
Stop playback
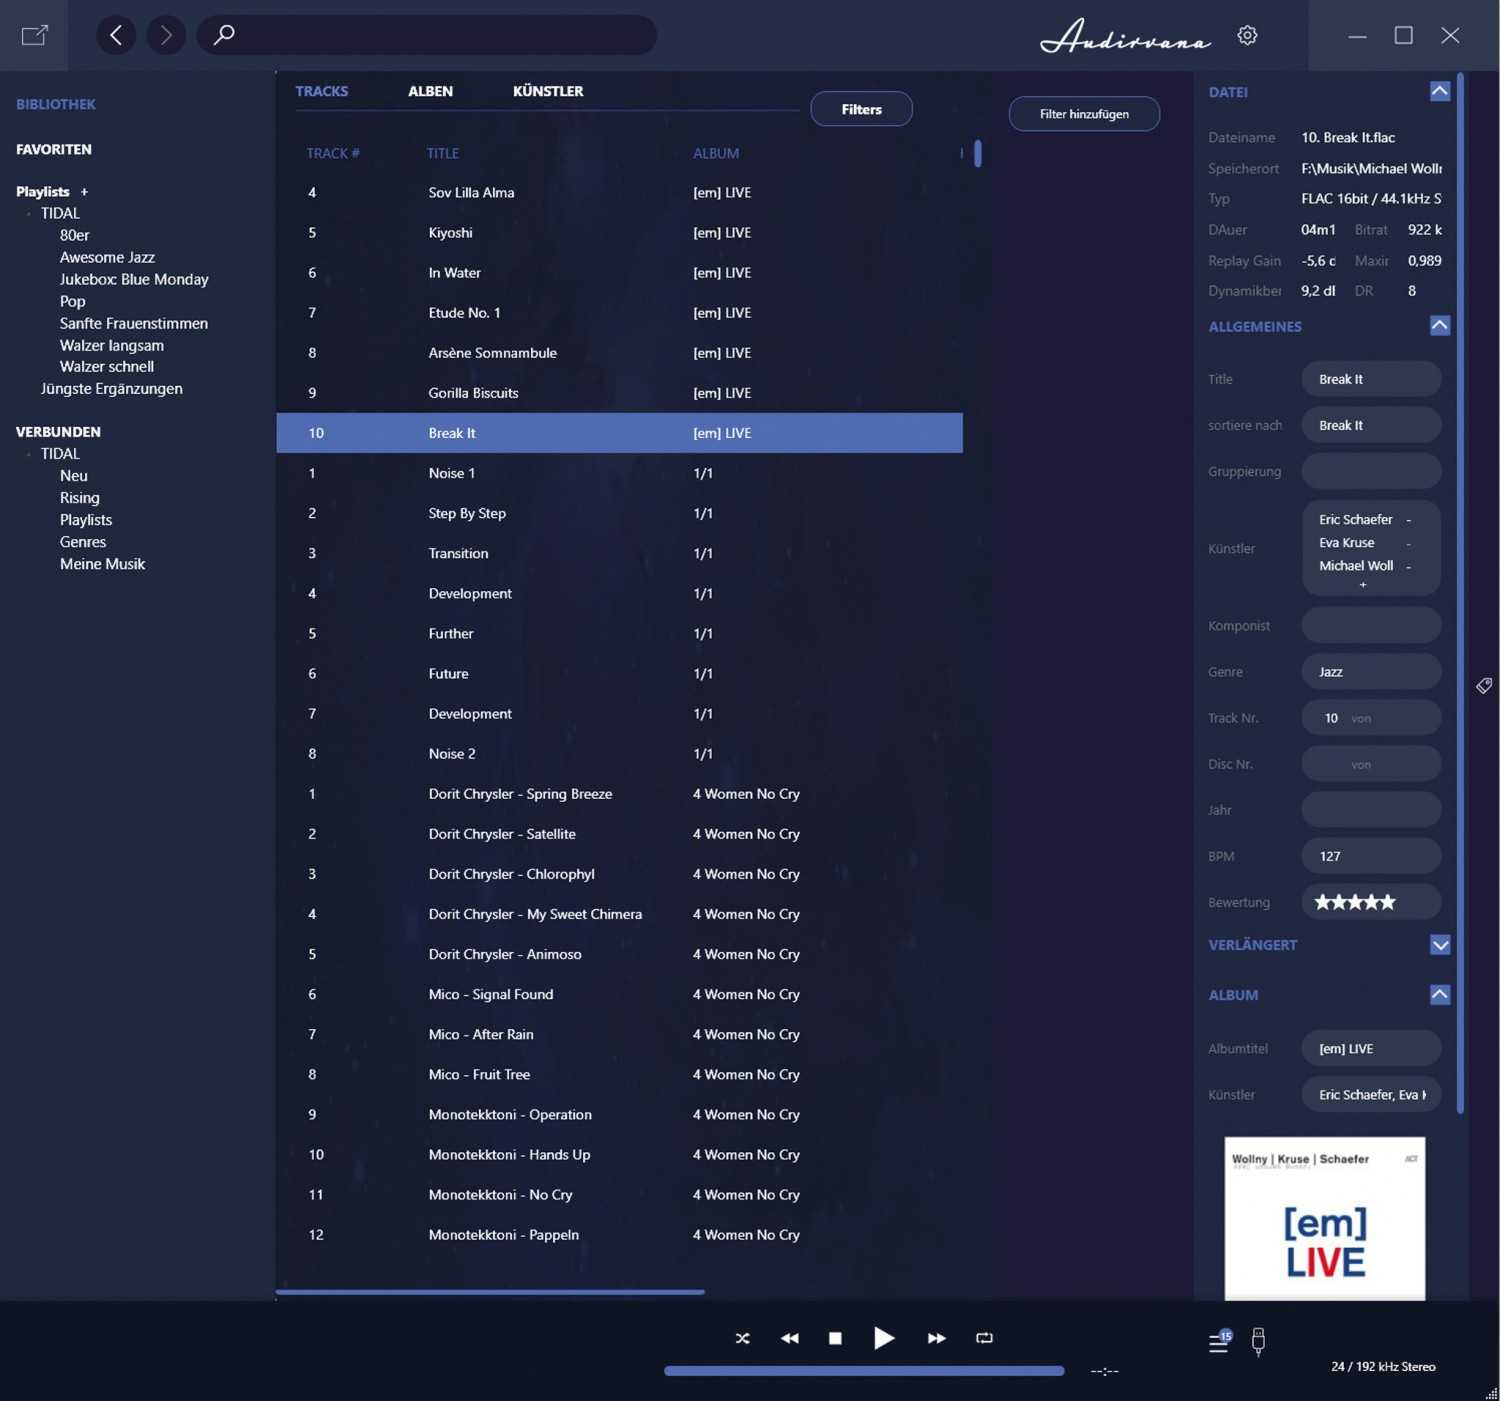(835, 1338)
